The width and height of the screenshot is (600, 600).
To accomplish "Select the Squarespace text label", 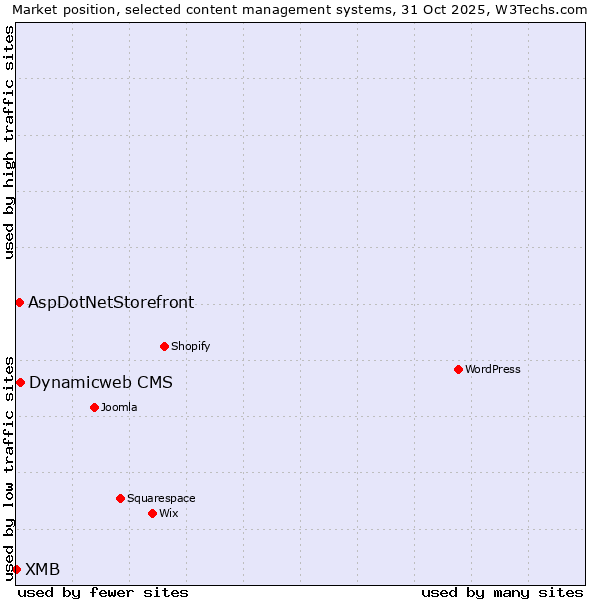I will (161, 498).
